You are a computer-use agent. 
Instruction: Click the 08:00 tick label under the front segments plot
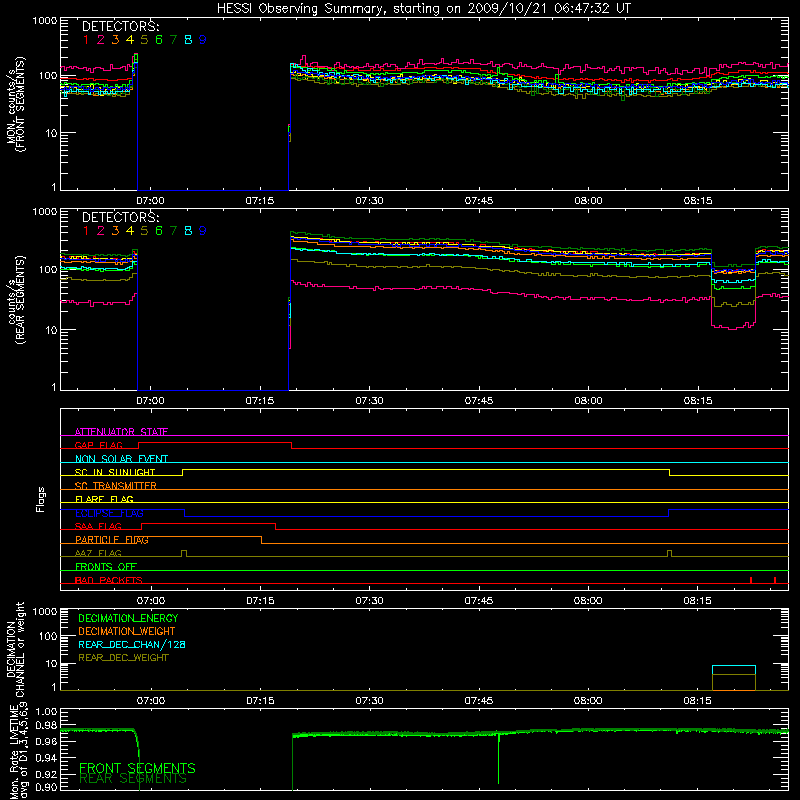(x=588, y=201)
